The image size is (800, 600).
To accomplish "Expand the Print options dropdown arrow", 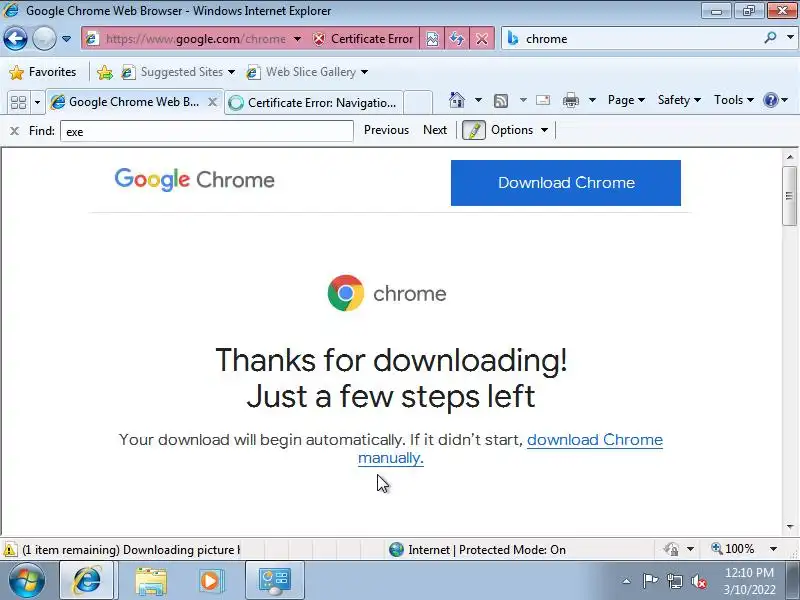I will pyautogui.click(x=592, y=100).
